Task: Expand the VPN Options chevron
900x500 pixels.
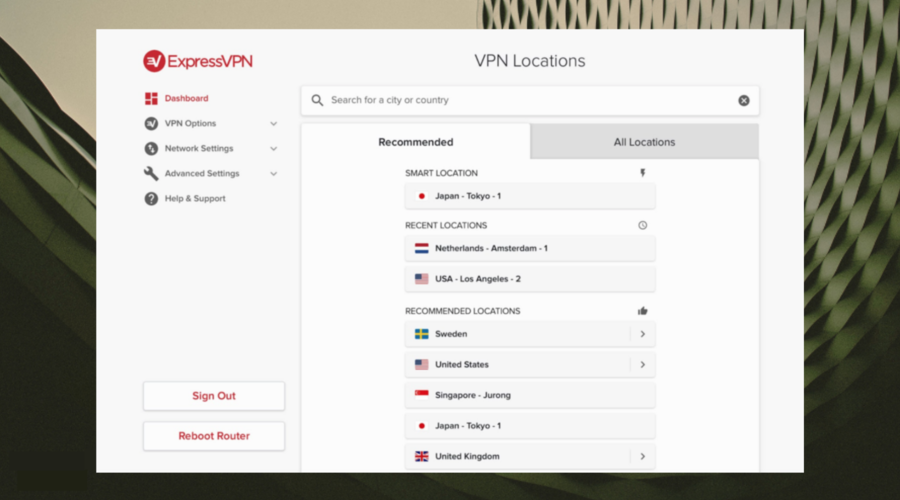Action: pos(274,123)
